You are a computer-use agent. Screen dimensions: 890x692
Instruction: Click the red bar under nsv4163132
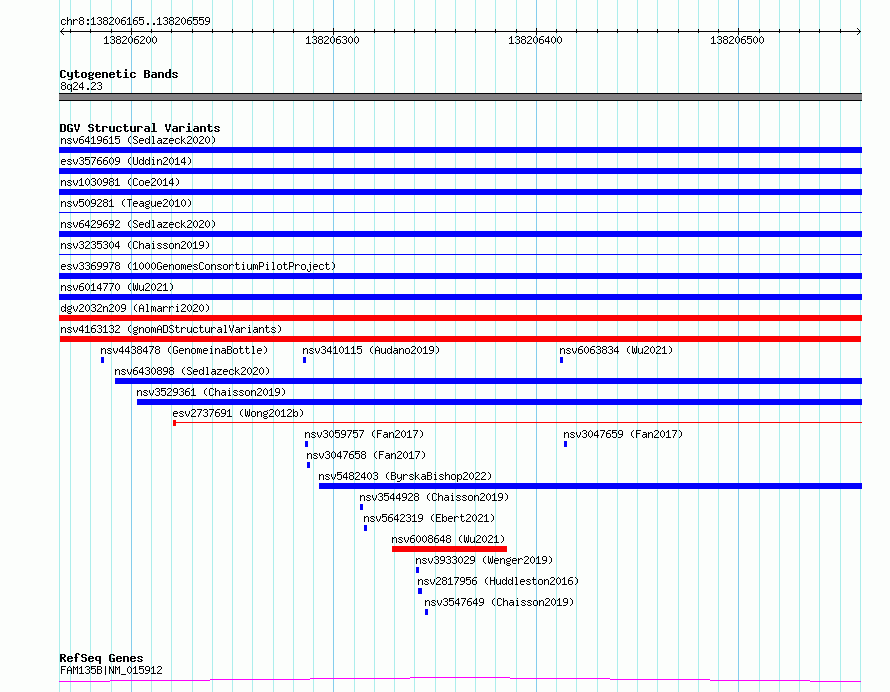460,339
